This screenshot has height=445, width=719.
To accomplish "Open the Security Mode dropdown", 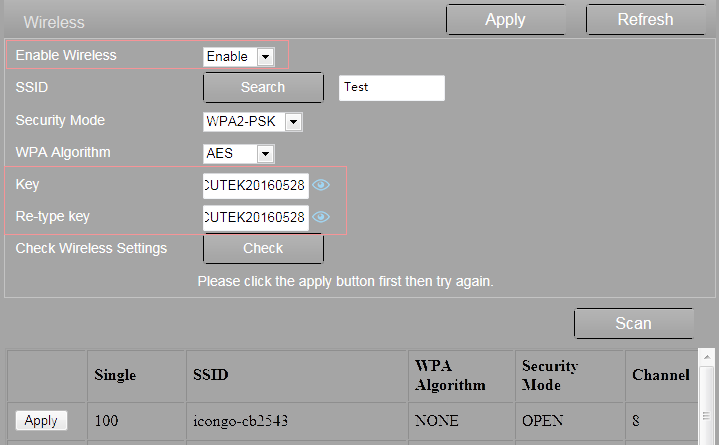I will click(x=253, y=122).
